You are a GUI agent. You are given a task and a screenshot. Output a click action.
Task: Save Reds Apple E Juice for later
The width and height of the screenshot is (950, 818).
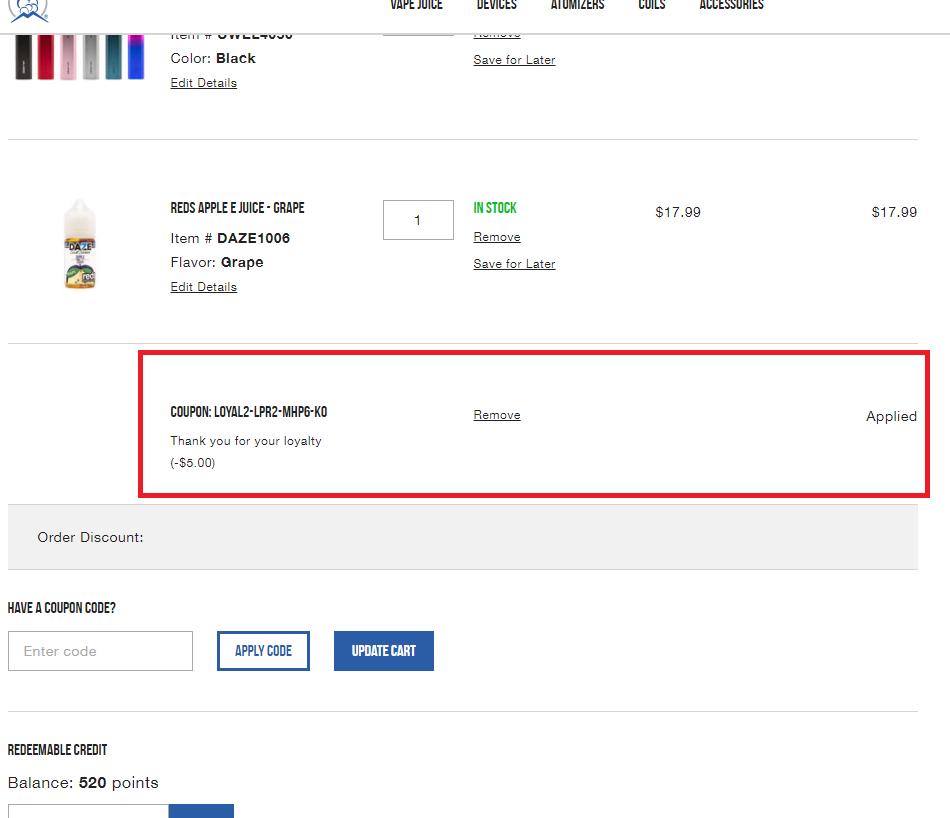pyautogui.click(x=514, y=264)
